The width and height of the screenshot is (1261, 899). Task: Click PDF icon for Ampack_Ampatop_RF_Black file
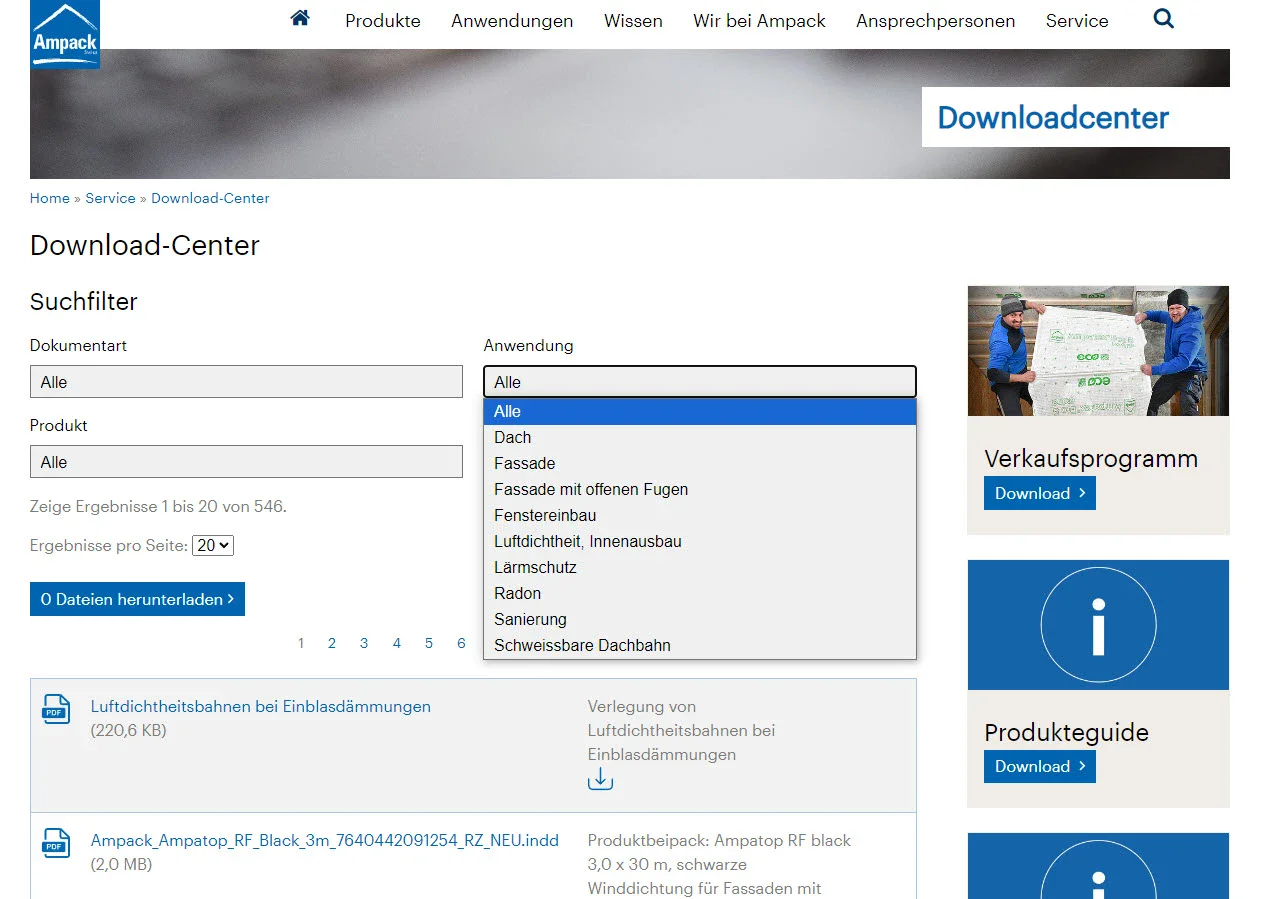(x=56, y=843)
